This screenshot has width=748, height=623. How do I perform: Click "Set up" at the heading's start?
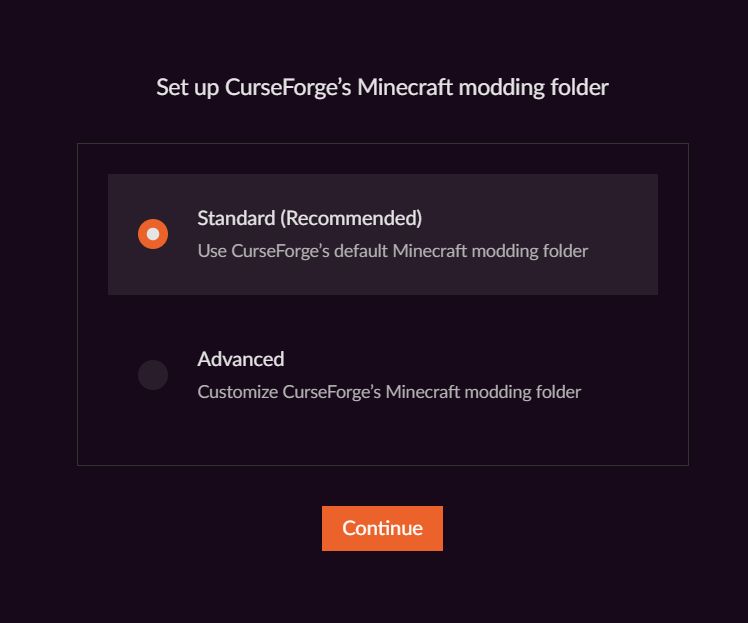183,88
